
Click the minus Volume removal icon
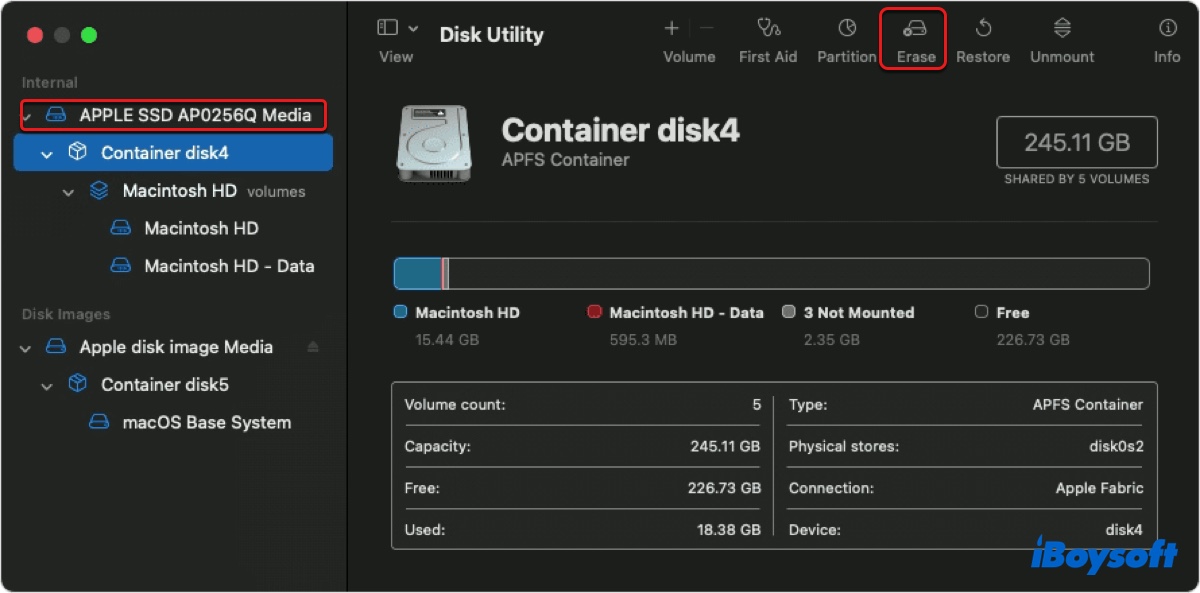point(706,28)
